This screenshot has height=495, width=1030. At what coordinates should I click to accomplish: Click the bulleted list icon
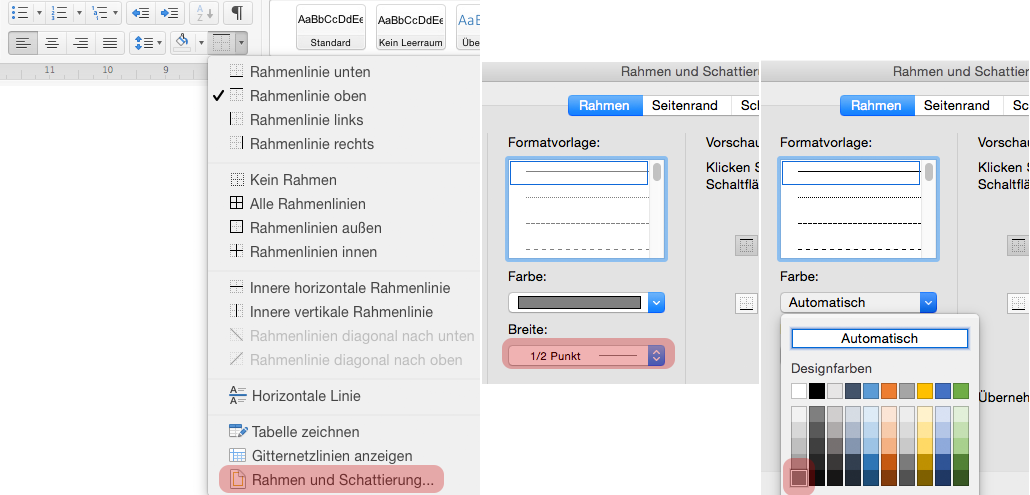coord(19,12)
